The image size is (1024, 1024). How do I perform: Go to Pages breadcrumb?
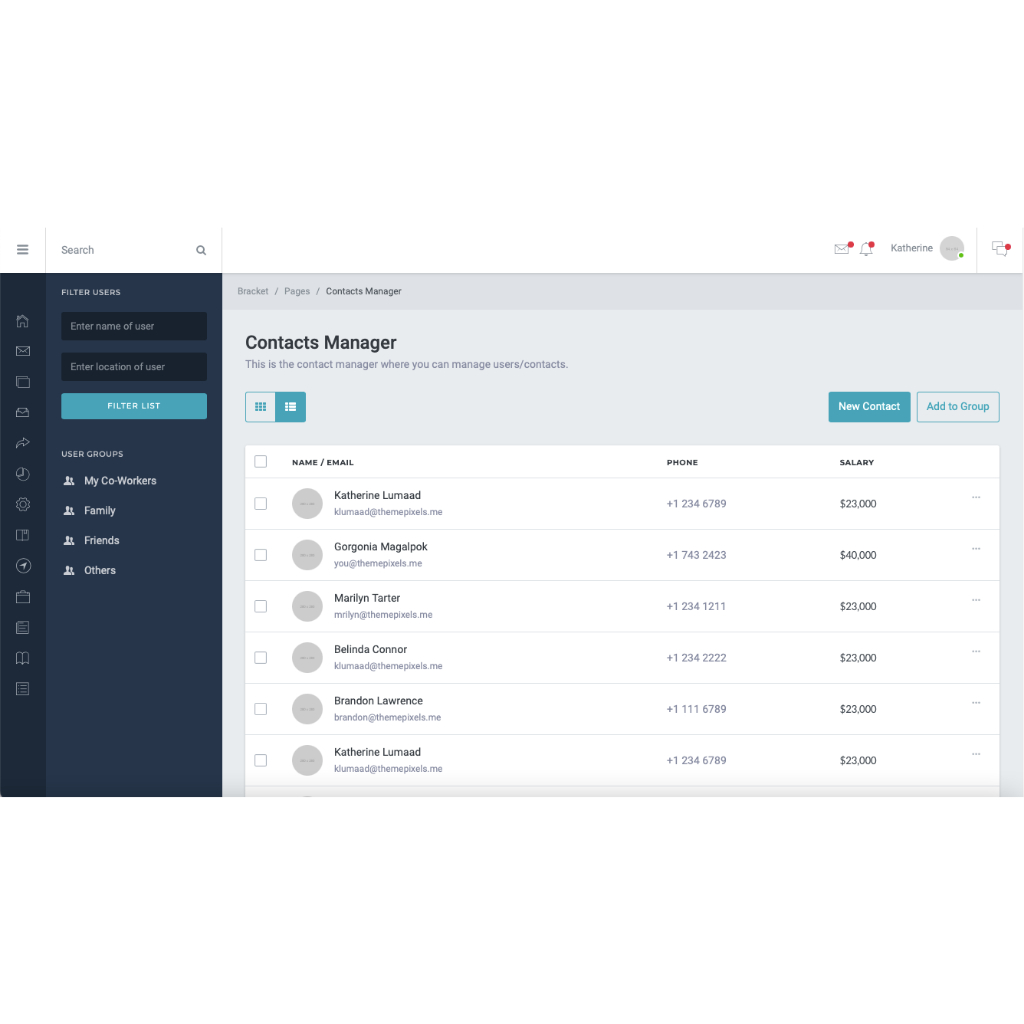tap(297, 291)
